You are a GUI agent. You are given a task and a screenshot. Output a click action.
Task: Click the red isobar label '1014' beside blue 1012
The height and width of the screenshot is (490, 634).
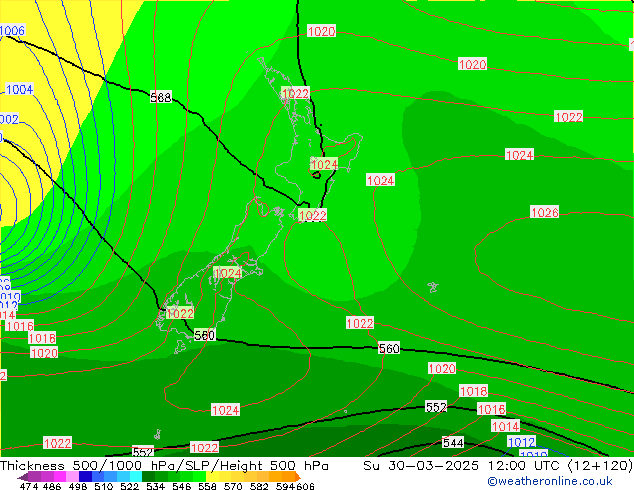pos(505,426)
